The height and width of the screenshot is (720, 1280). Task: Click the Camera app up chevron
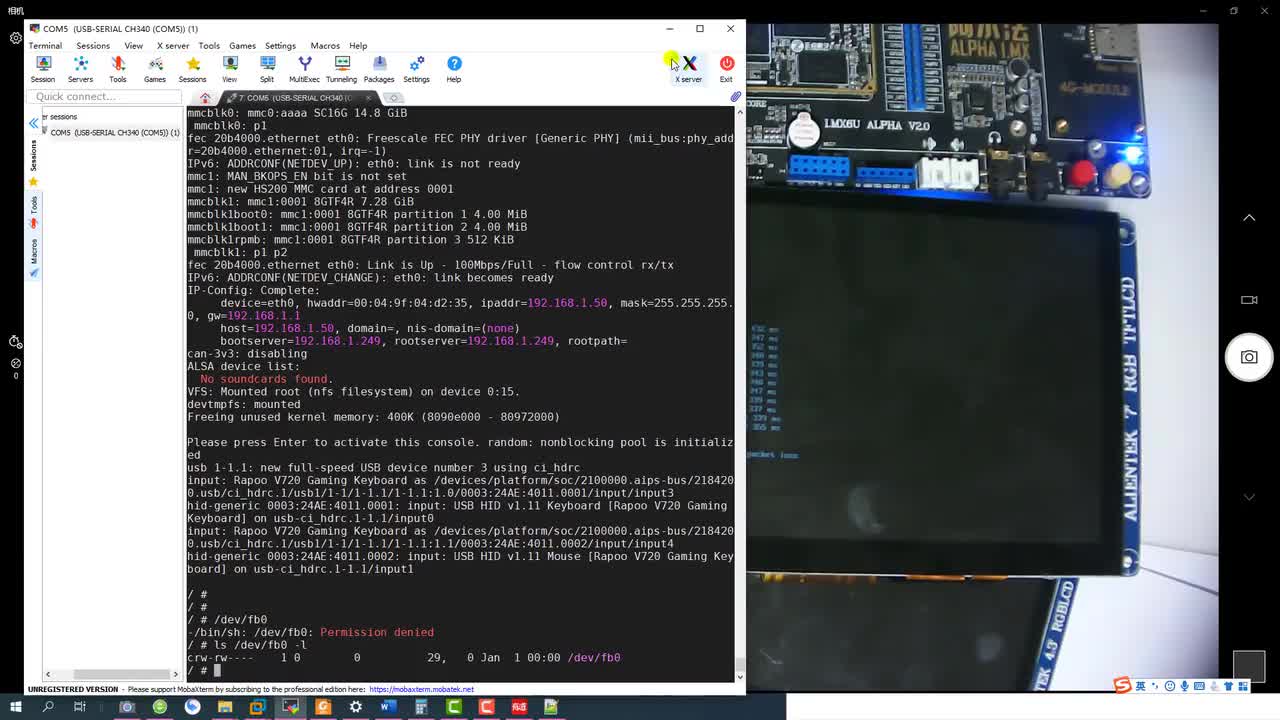(1249, 217)
